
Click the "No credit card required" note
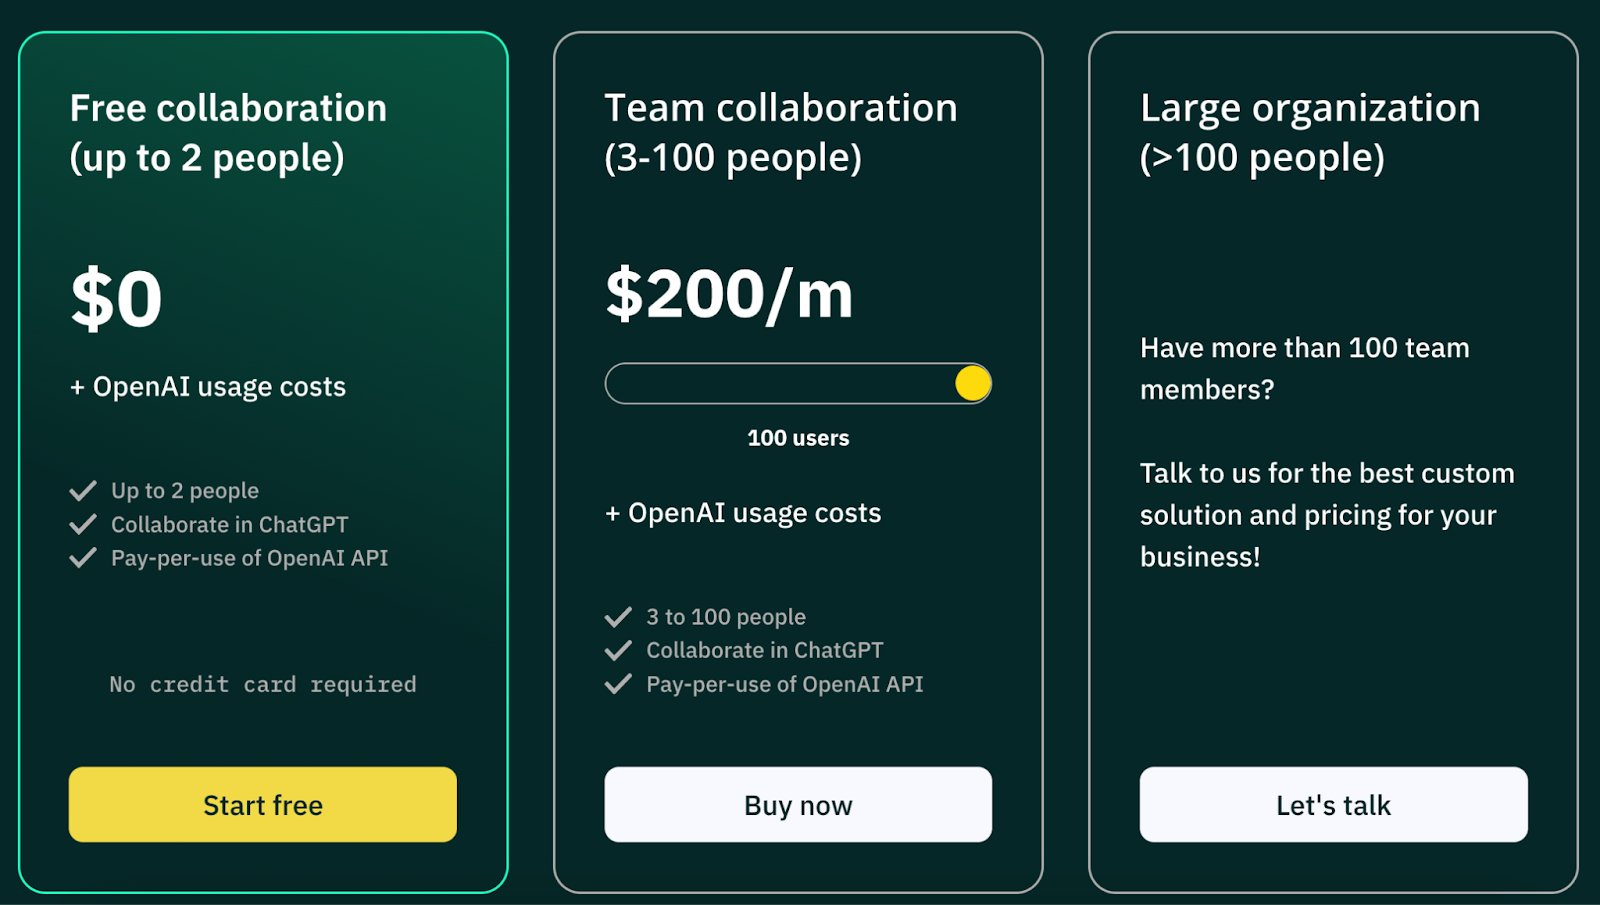click(x=262, y=685)
